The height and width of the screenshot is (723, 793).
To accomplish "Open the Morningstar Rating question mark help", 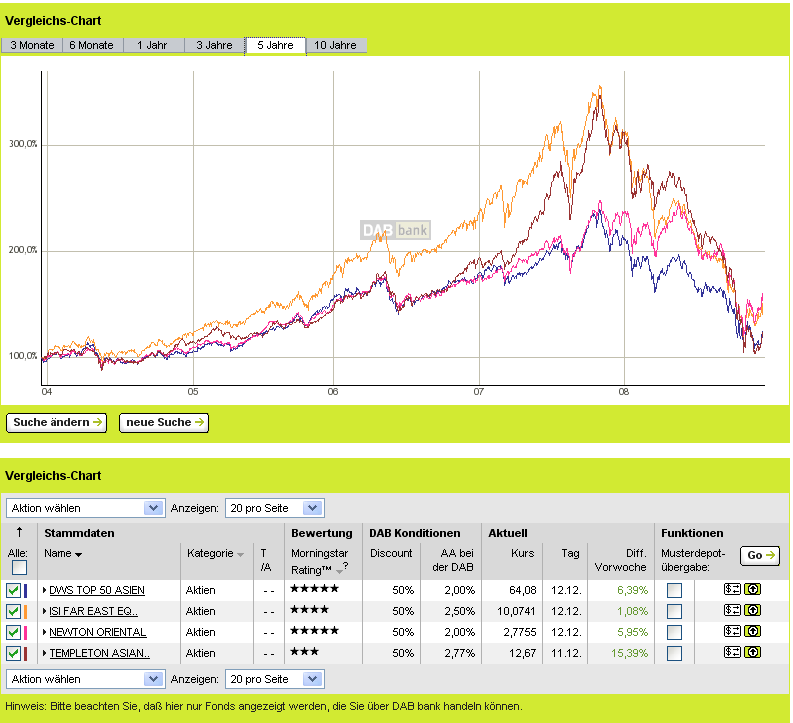I will click(345, 566).
